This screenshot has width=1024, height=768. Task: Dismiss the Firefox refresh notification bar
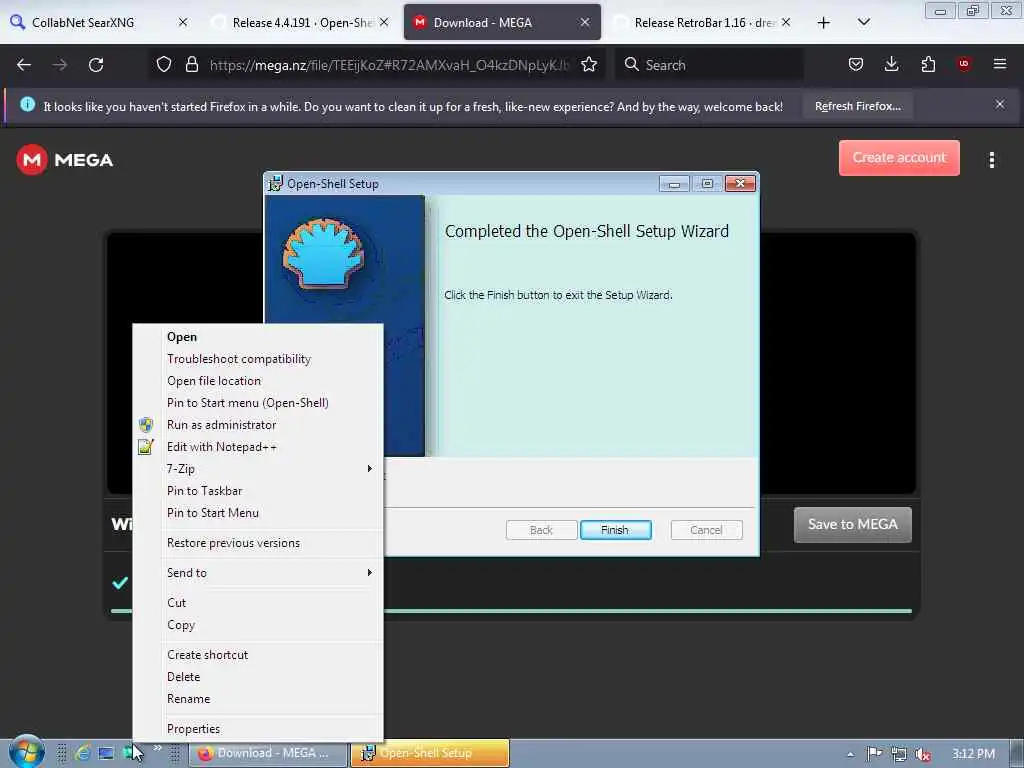click(x=1000, y=104)
